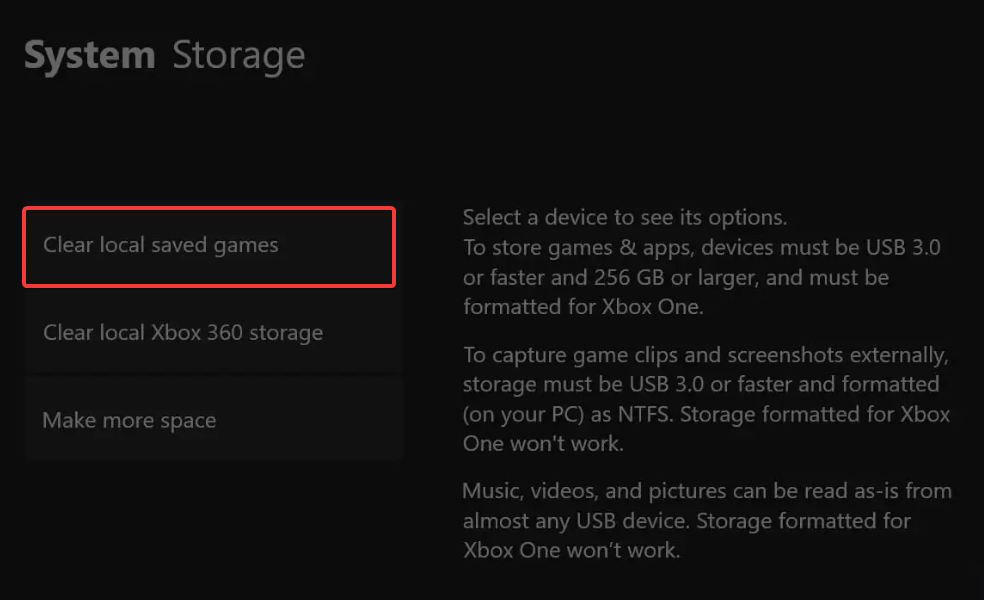
Task: Click the System heading
Action: tap(89, 56)
